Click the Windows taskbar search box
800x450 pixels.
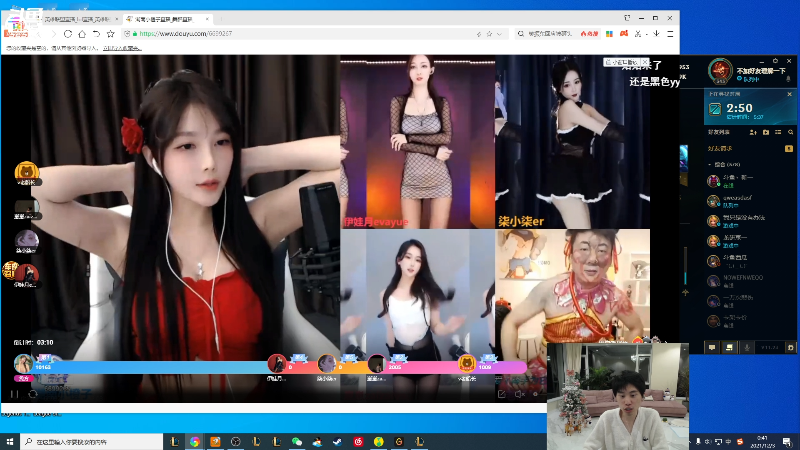[92, 442]
